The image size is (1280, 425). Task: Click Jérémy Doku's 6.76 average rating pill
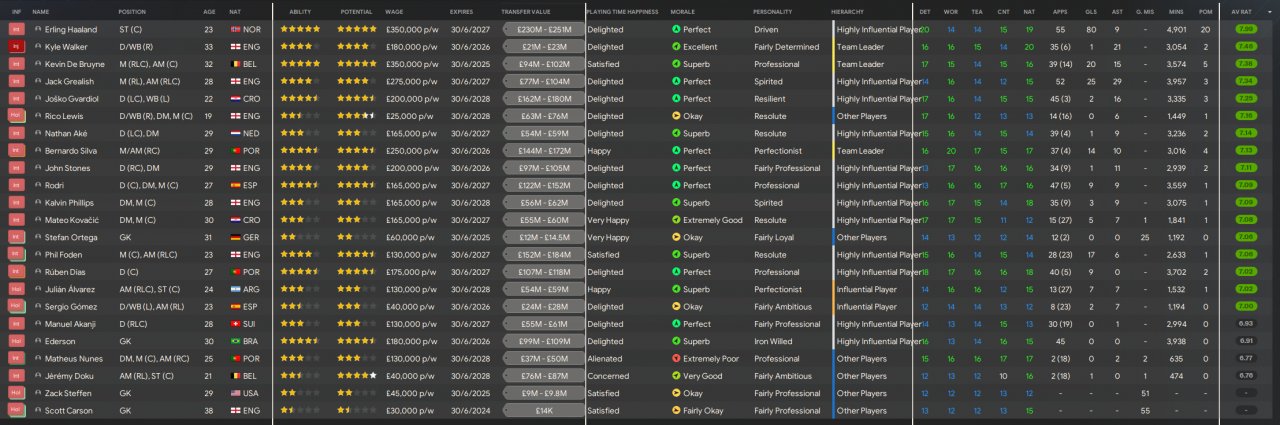click(x=1247, y=376)
